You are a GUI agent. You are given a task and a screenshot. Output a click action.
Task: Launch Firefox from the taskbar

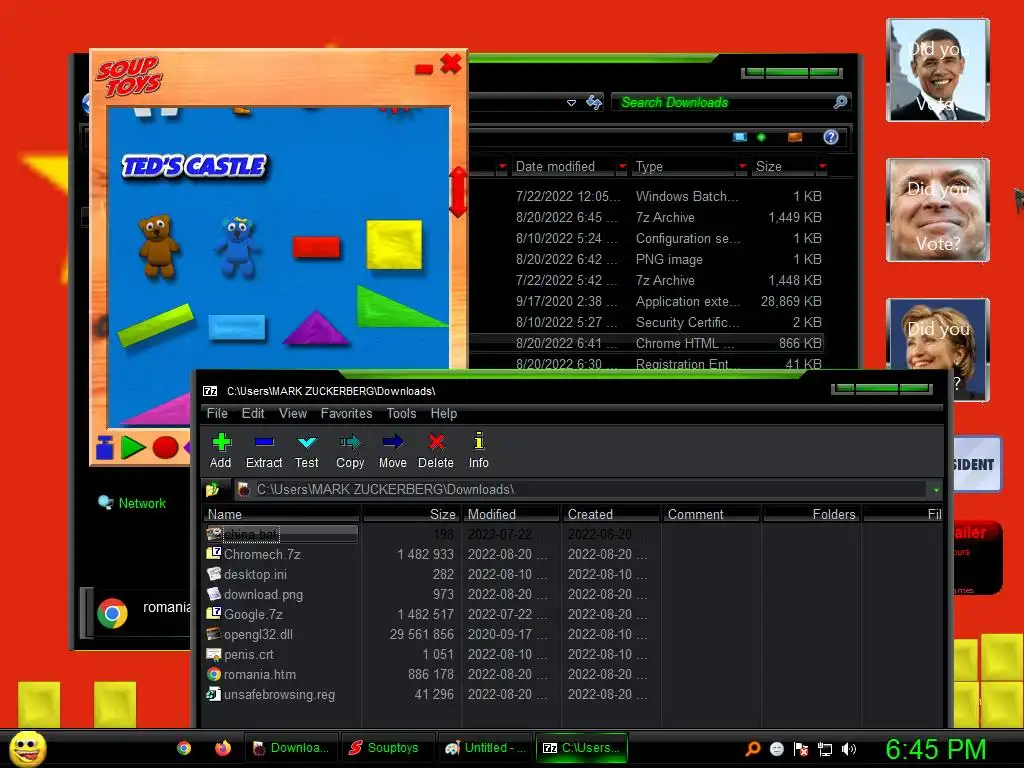click(x=223, y=748)
